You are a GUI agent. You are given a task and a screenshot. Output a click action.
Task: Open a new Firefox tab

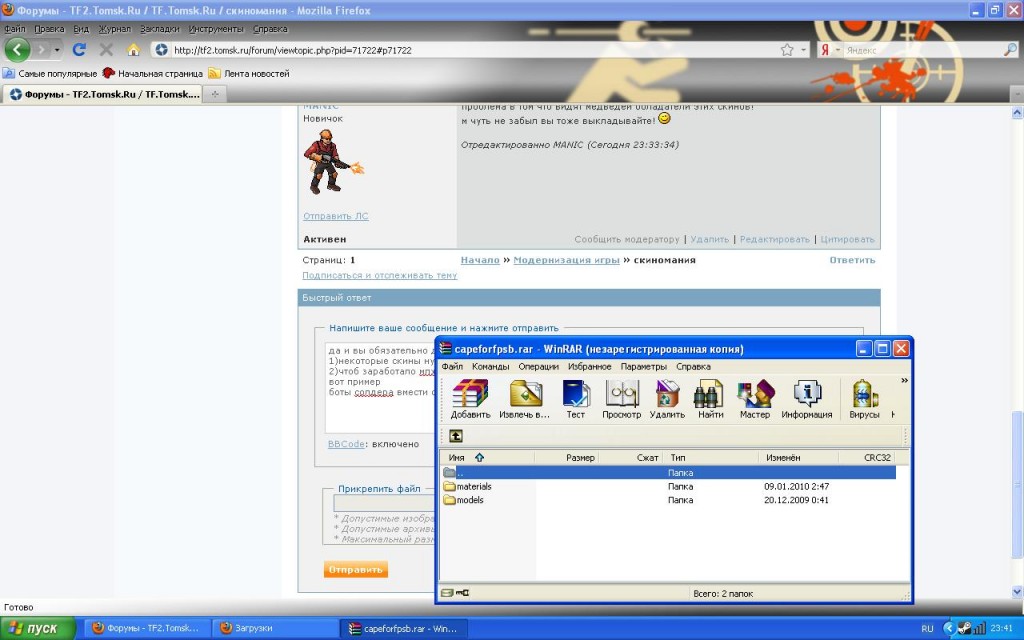[x=214, y=94]
